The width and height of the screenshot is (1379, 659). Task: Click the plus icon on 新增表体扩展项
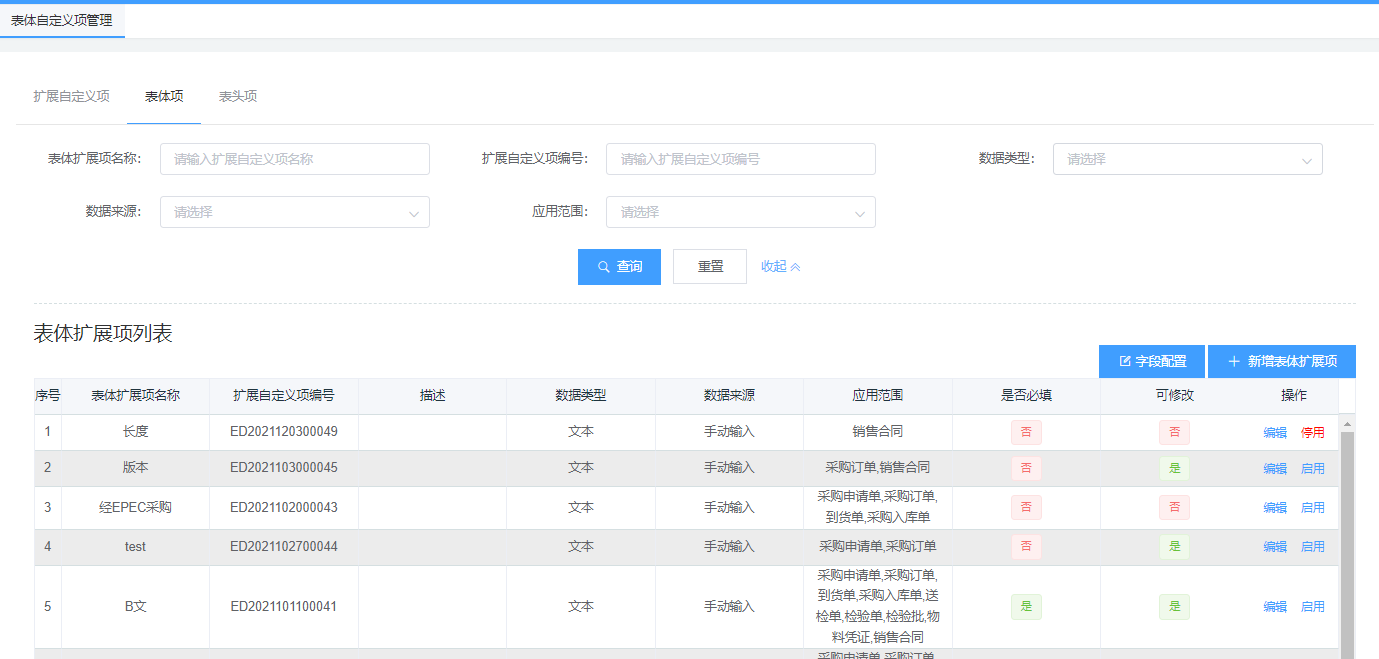coord(1234,361)
